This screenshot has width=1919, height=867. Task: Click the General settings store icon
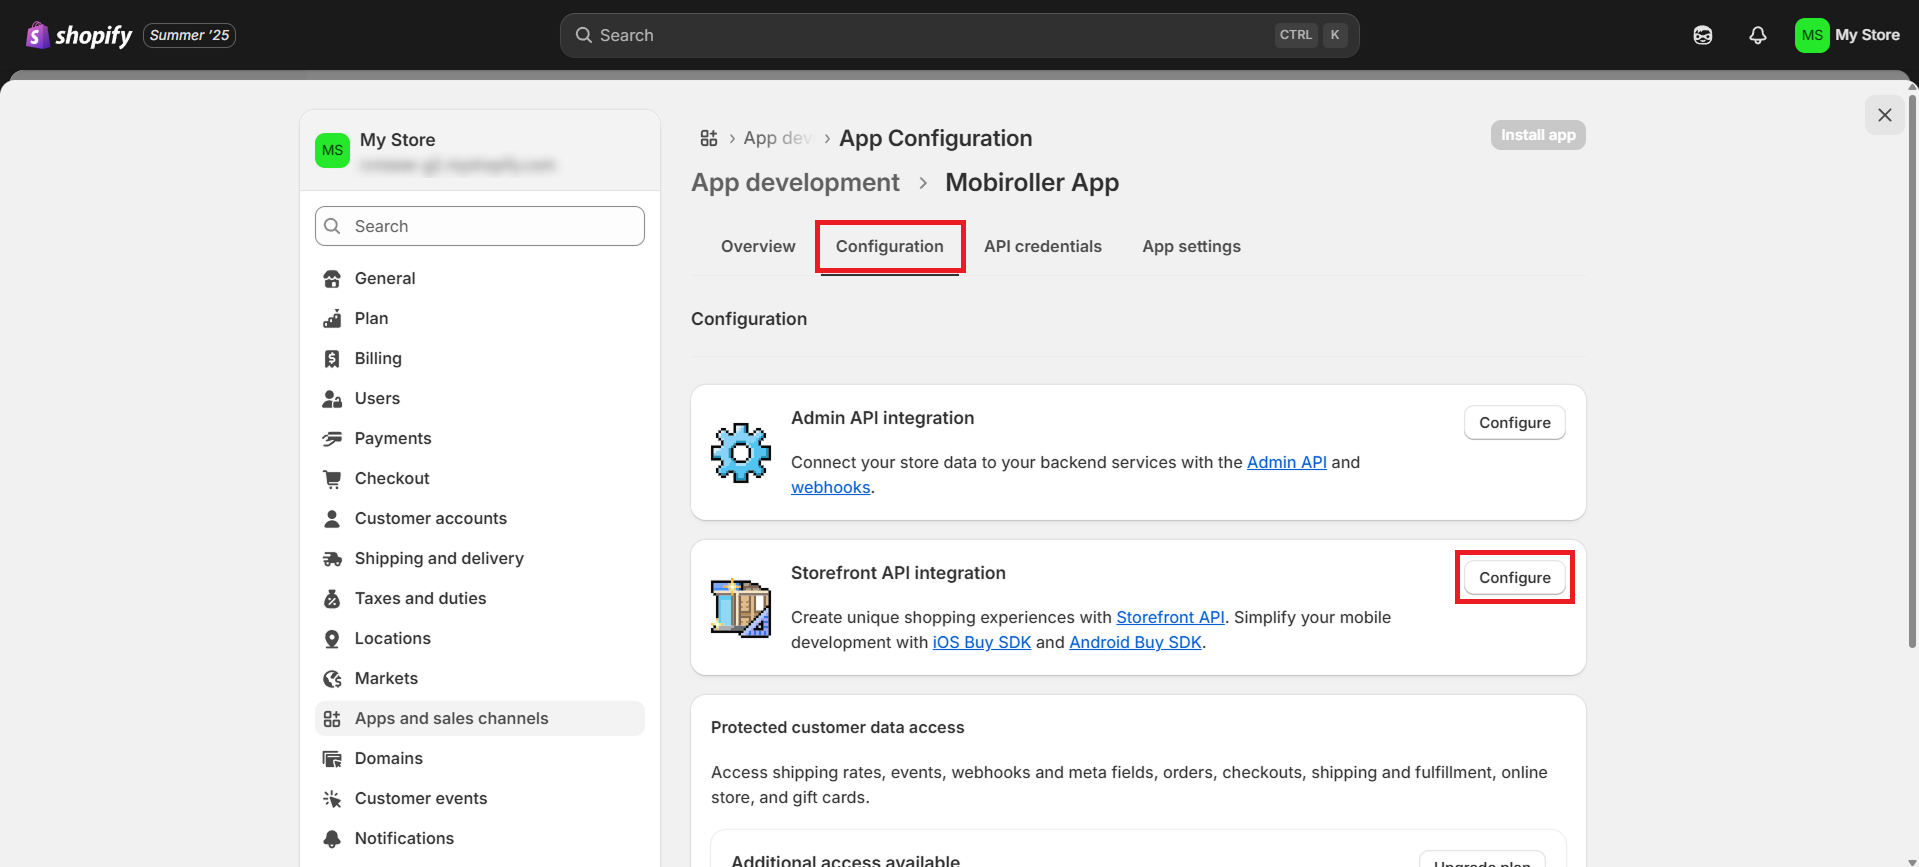point(332,279)
